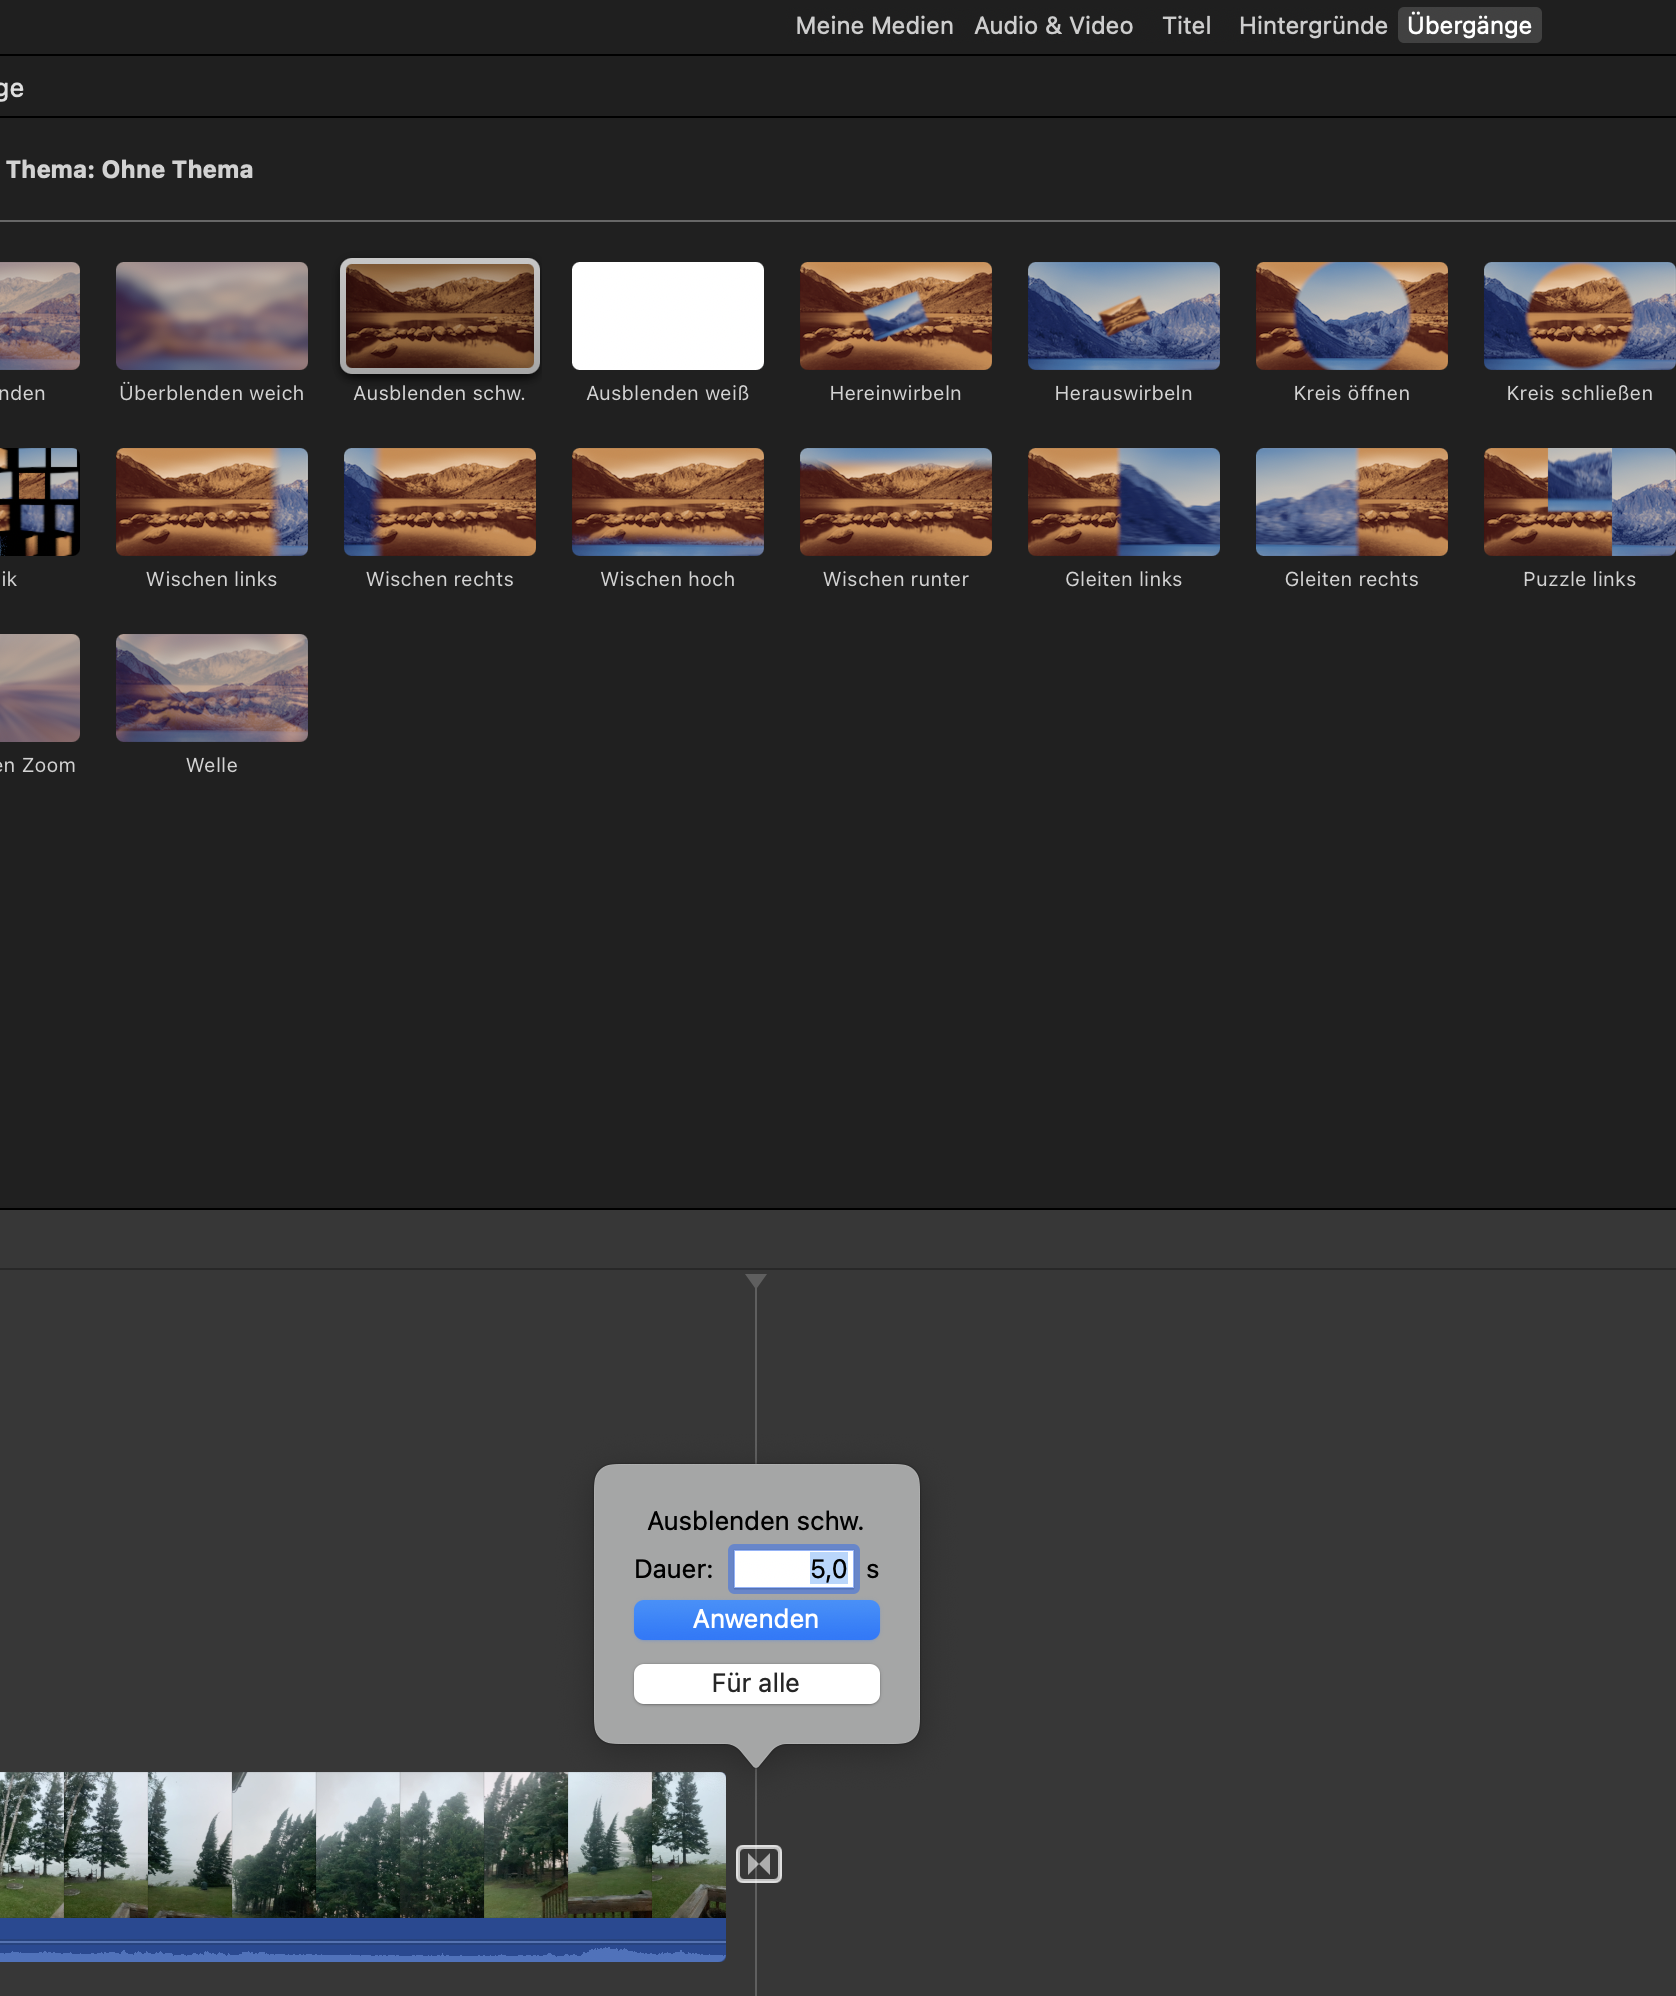The image size is (1676, 1996).
Task: Select the Ausblenden schw. transition thumbnail
Action: tap(440, 316)
